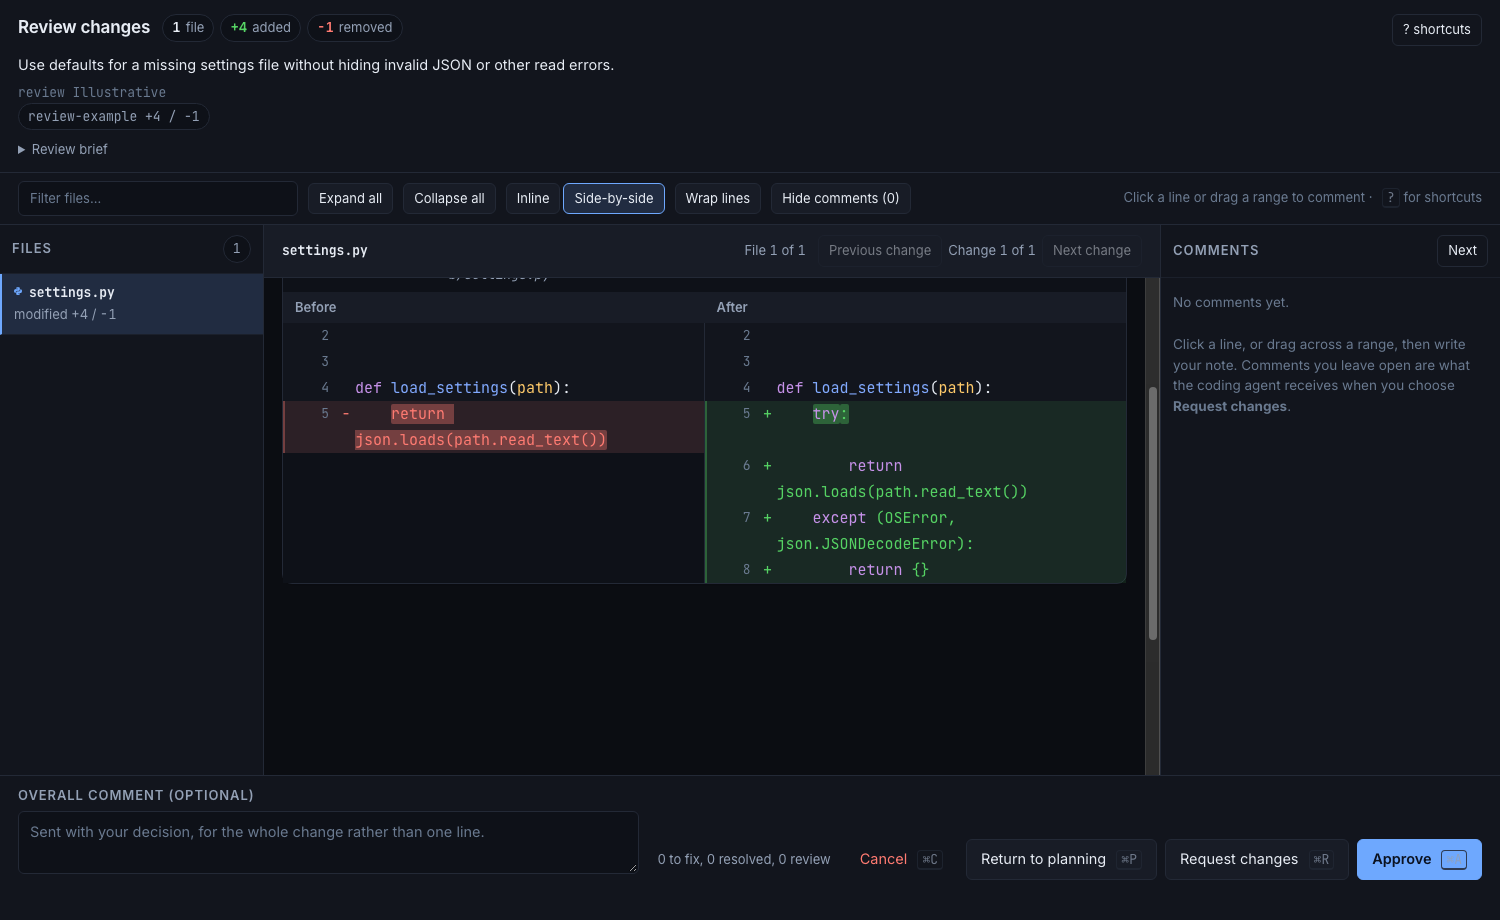1500x920 pixels.
Task: Approve the changes
Action: [1419, 859]
